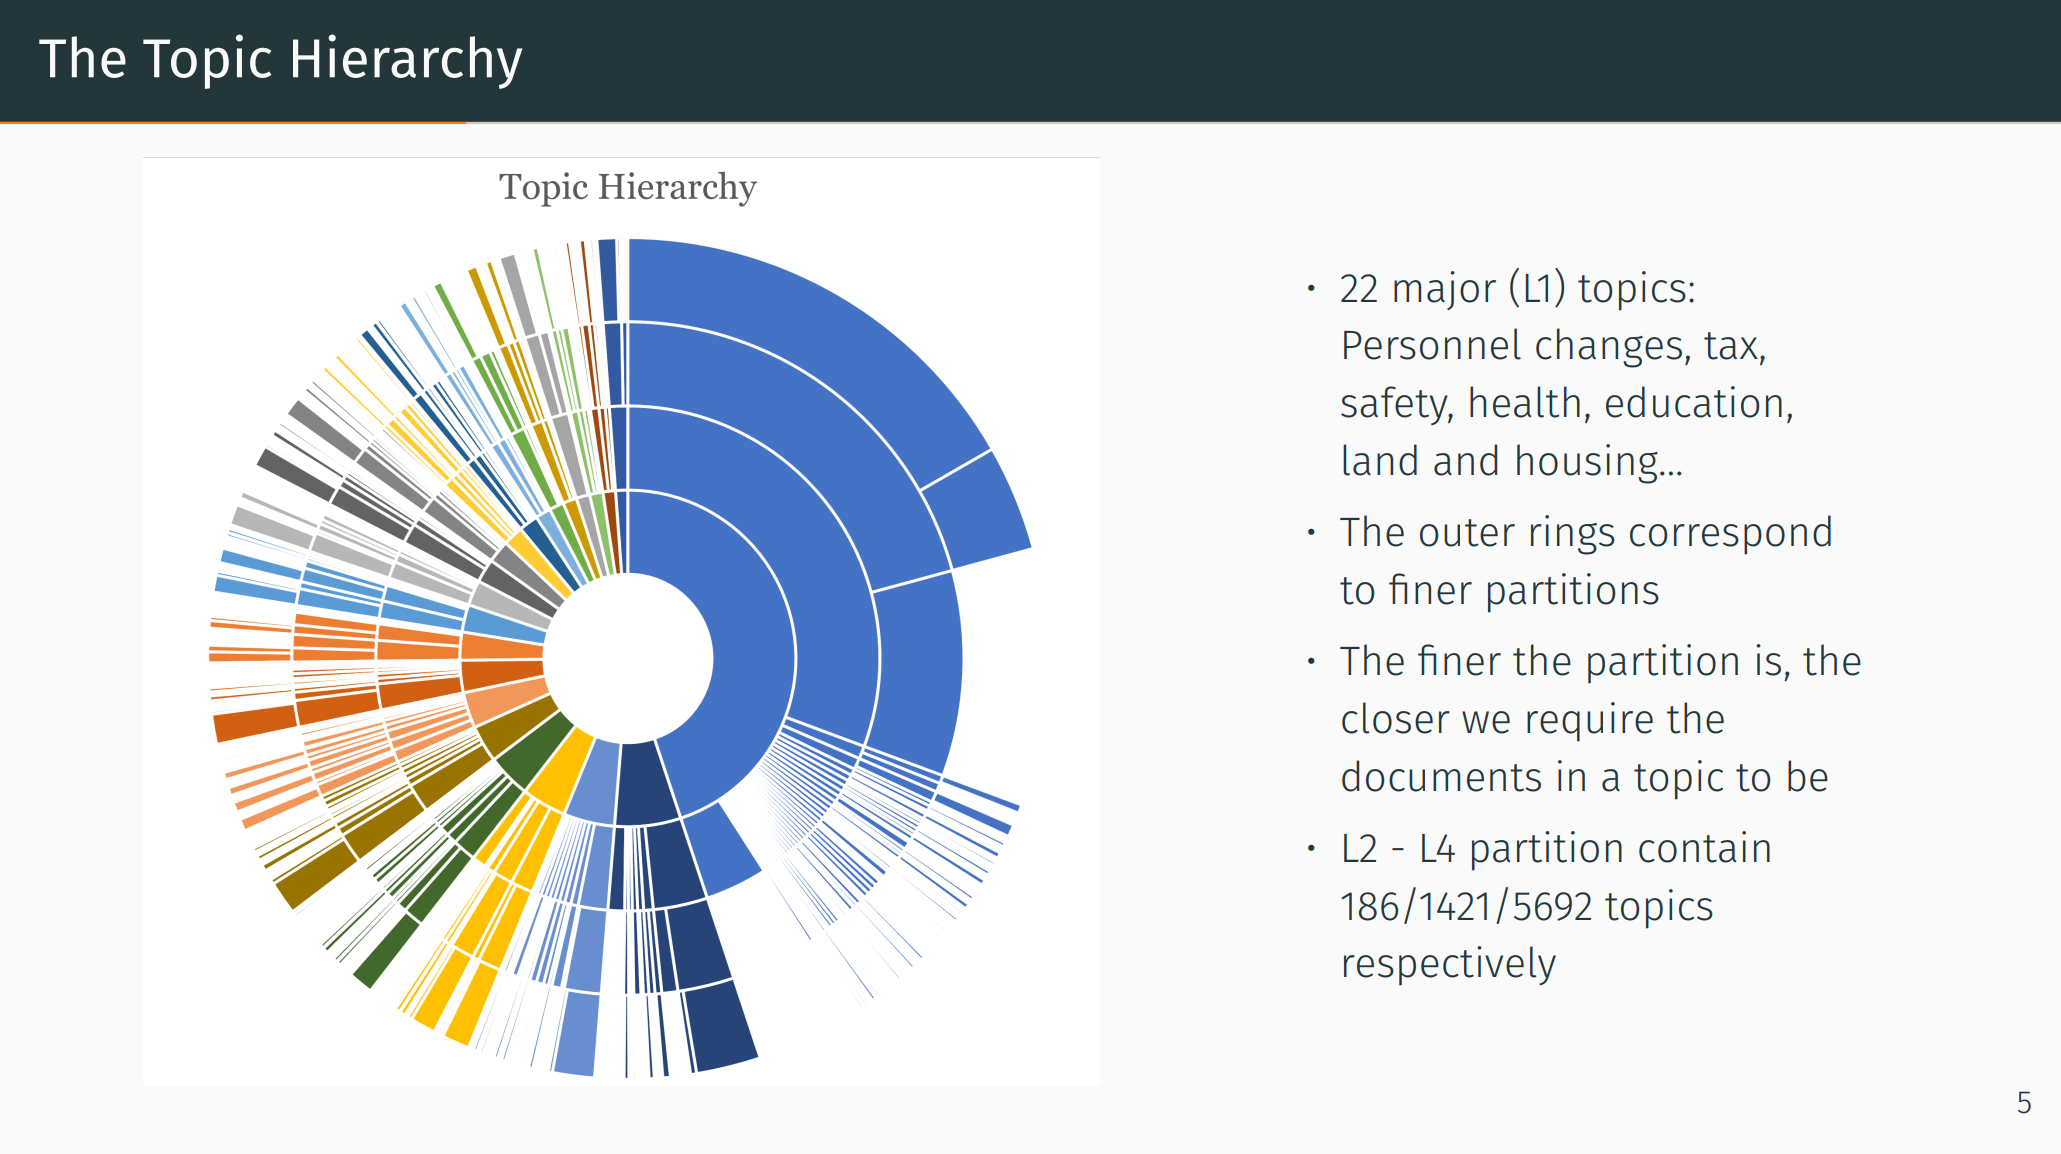
Task: Click the bullet "The outer rings correspond"
Action: [1586, 532]
